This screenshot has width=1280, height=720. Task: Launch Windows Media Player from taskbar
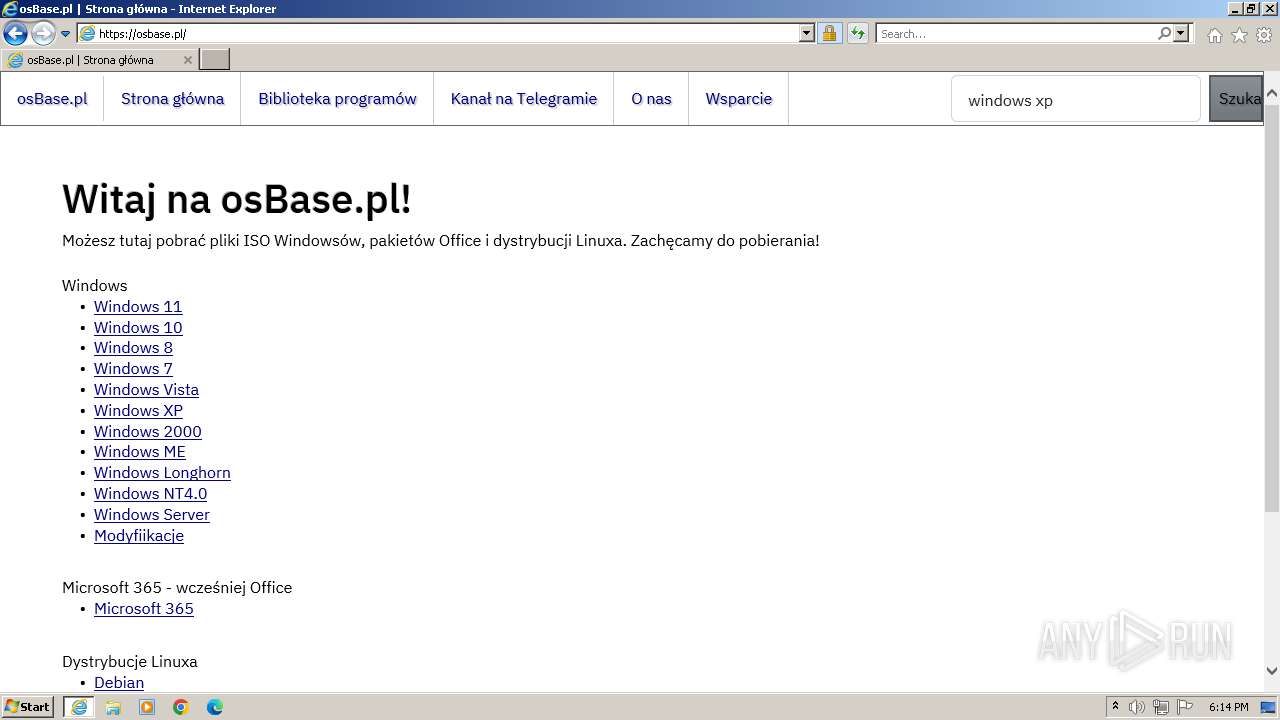coord(147,707)
